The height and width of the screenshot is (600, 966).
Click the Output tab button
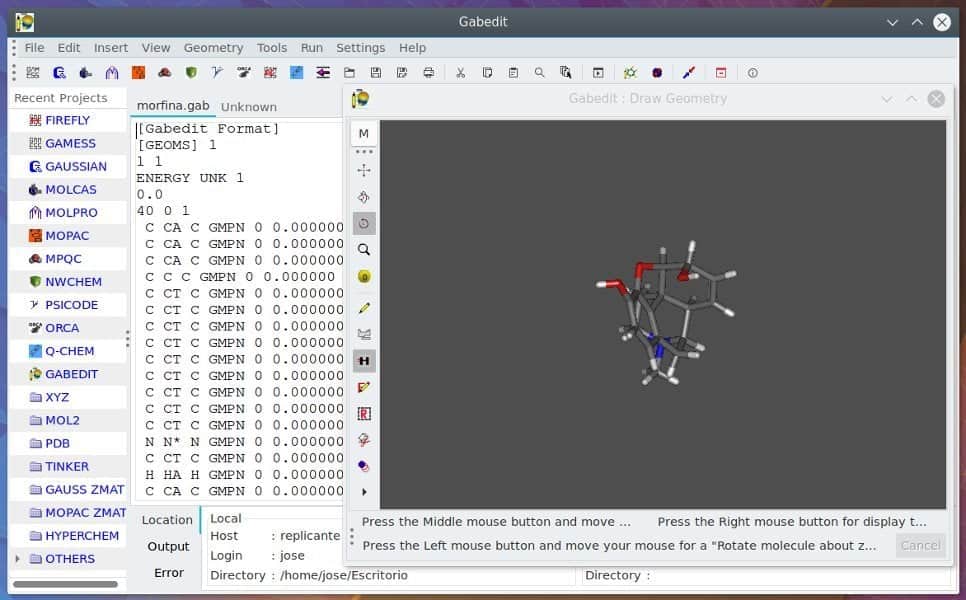[168, 546]
